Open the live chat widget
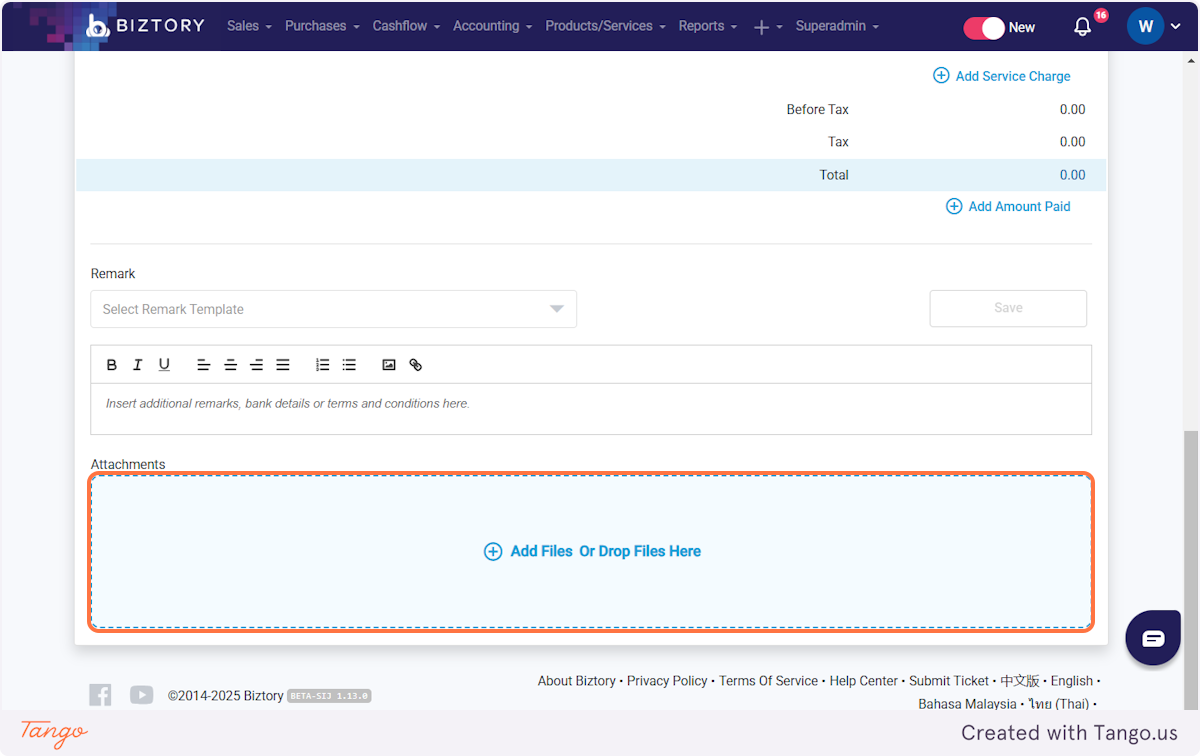The image size is (1200, 756). (1153, 638)
